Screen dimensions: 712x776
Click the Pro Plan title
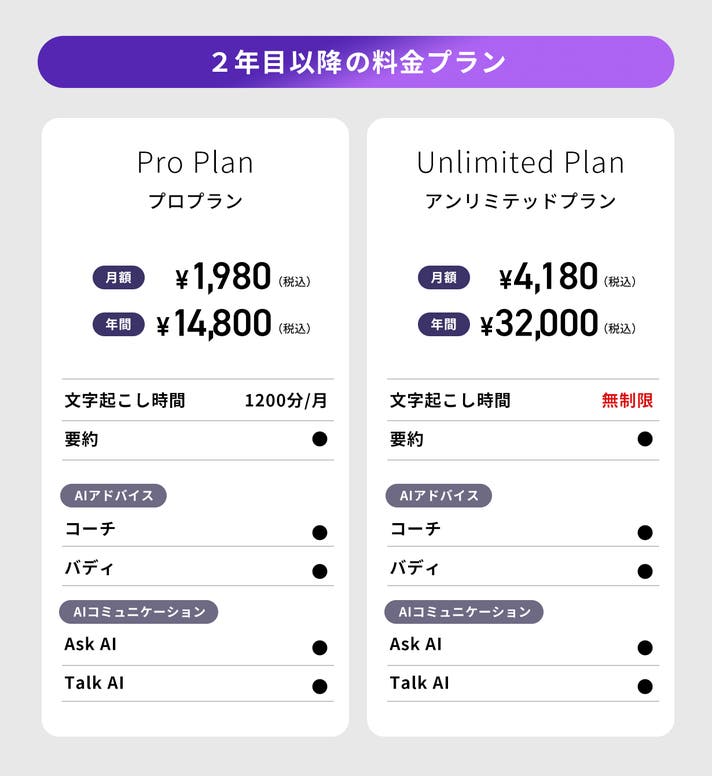point(195,162)
